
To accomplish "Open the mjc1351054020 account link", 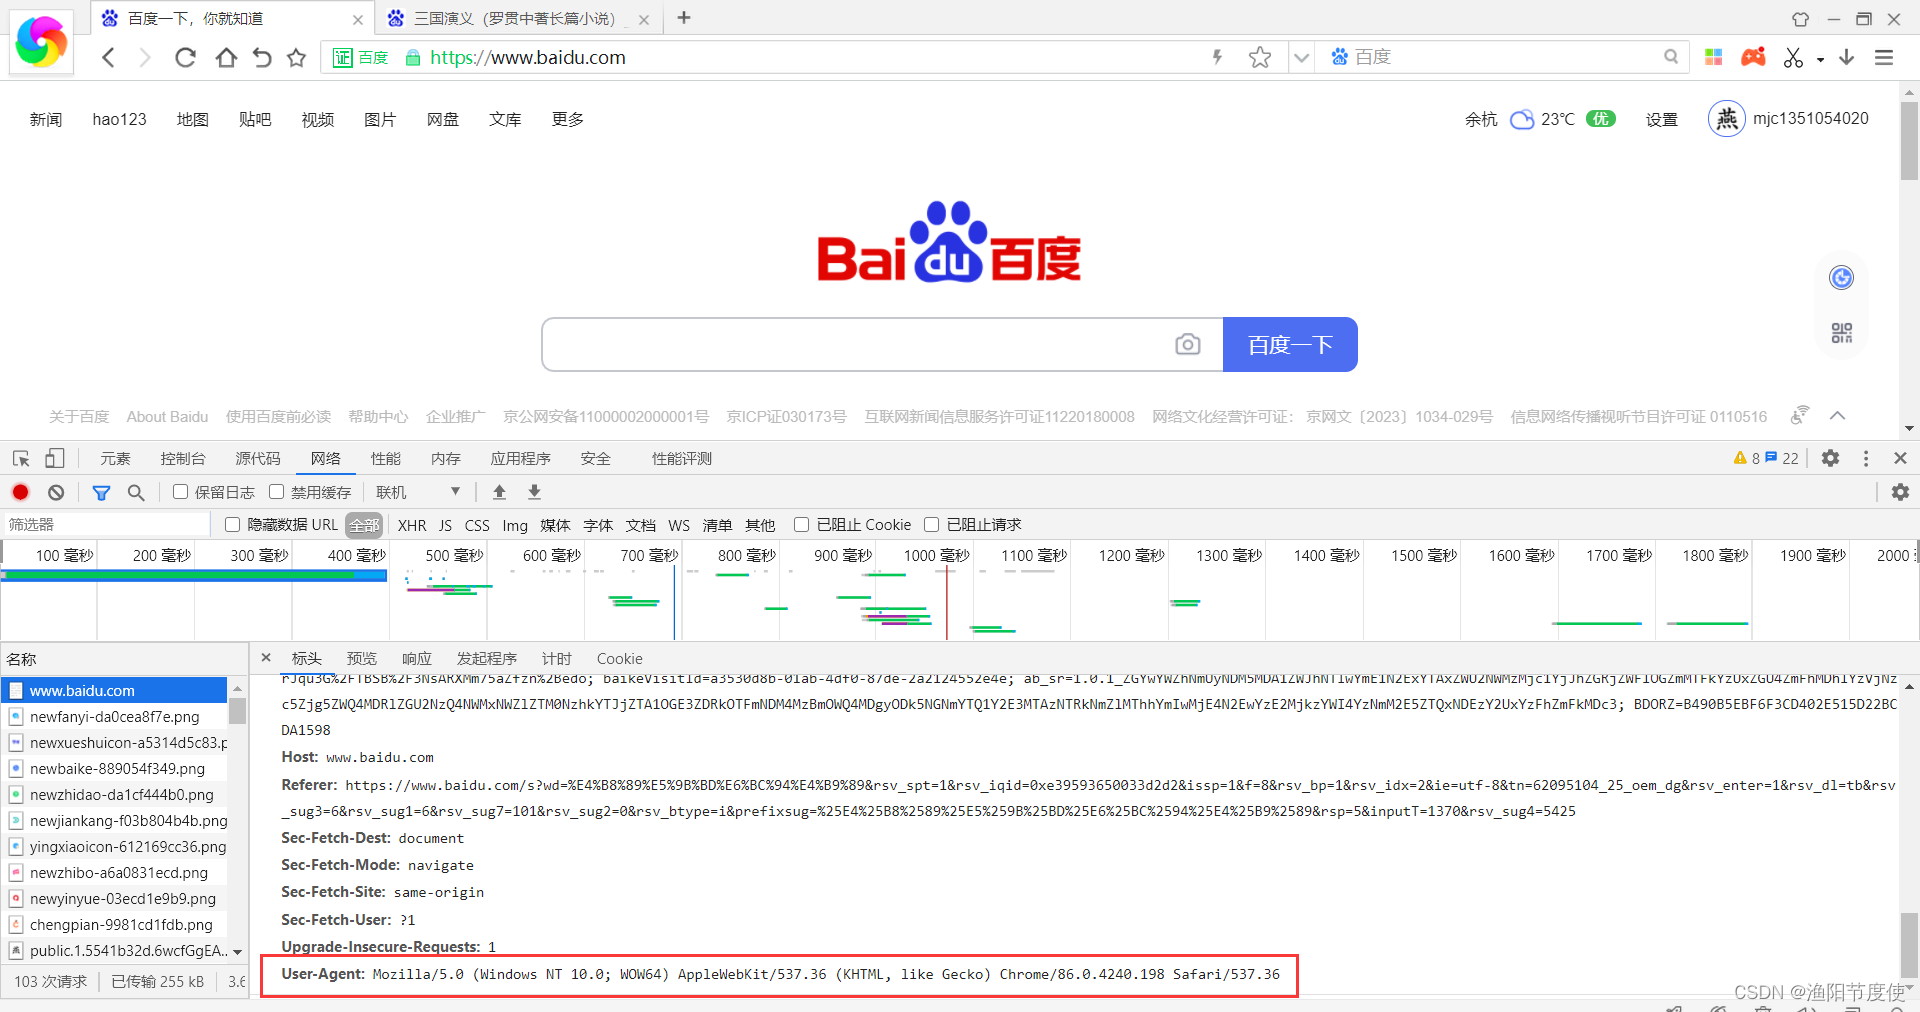I will (1810, 119).
